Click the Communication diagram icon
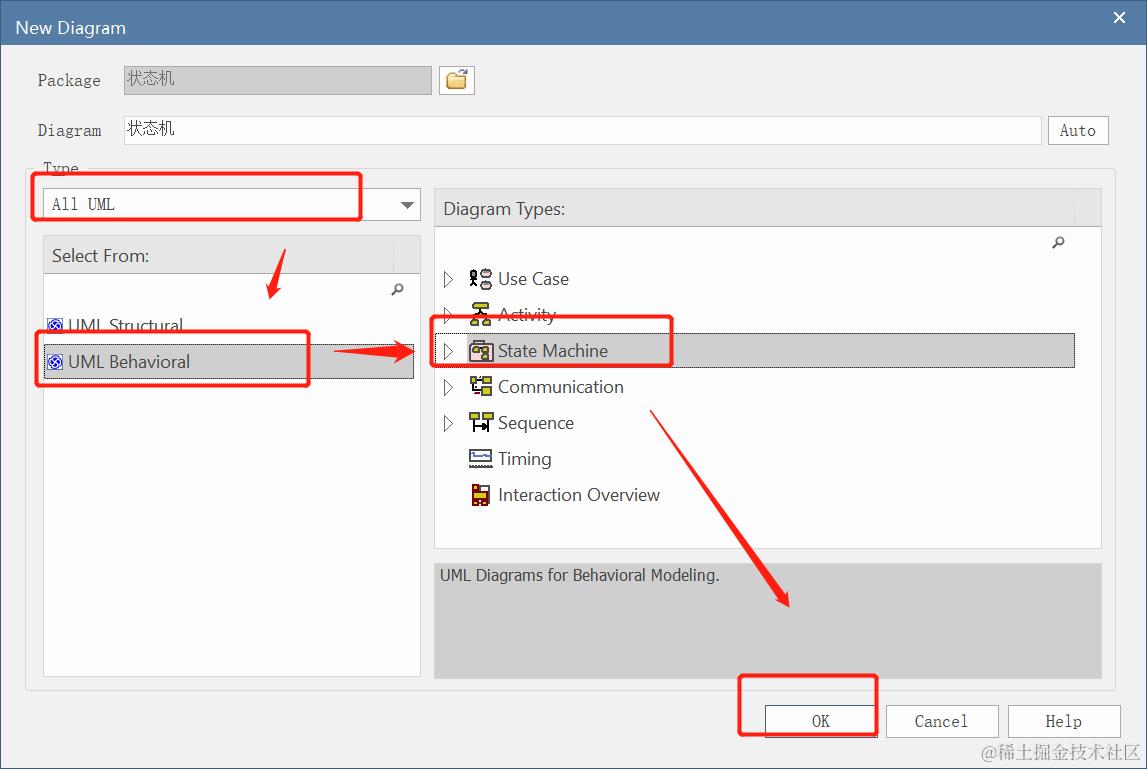This screenshot has height=769, width=1147. [x=481, y=386]
